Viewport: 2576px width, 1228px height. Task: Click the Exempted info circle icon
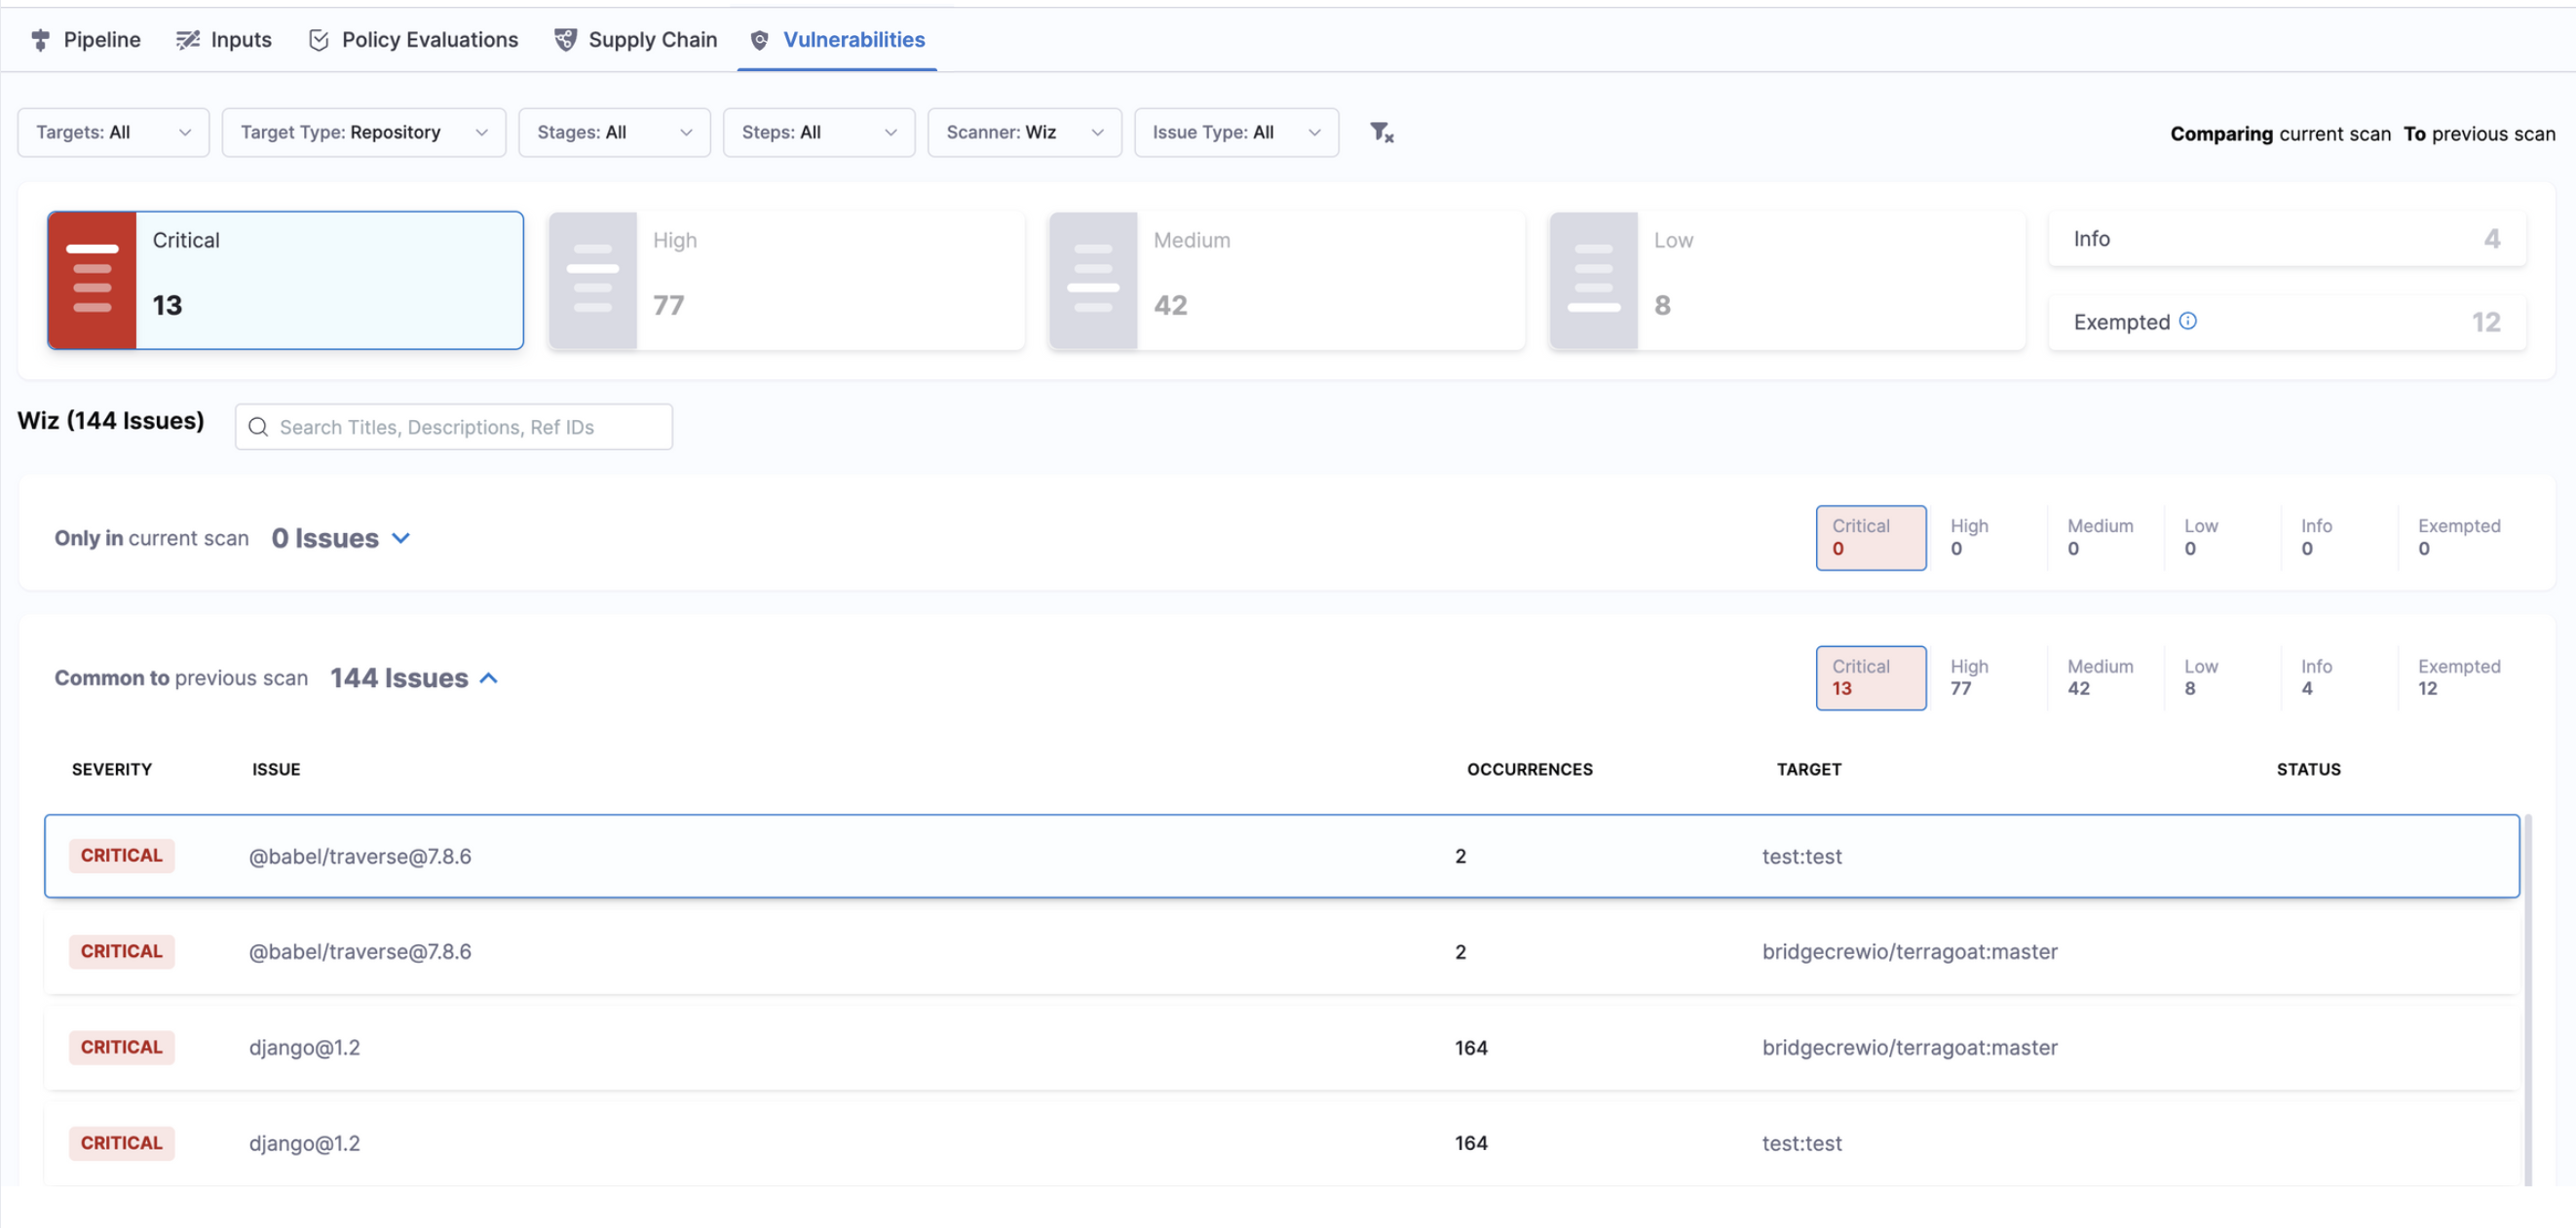pos(2188,321)
